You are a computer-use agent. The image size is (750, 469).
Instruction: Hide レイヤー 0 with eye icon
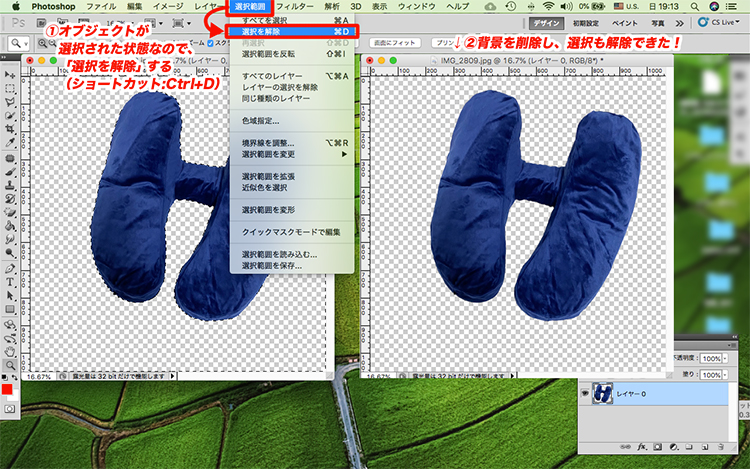pos(585,393)
